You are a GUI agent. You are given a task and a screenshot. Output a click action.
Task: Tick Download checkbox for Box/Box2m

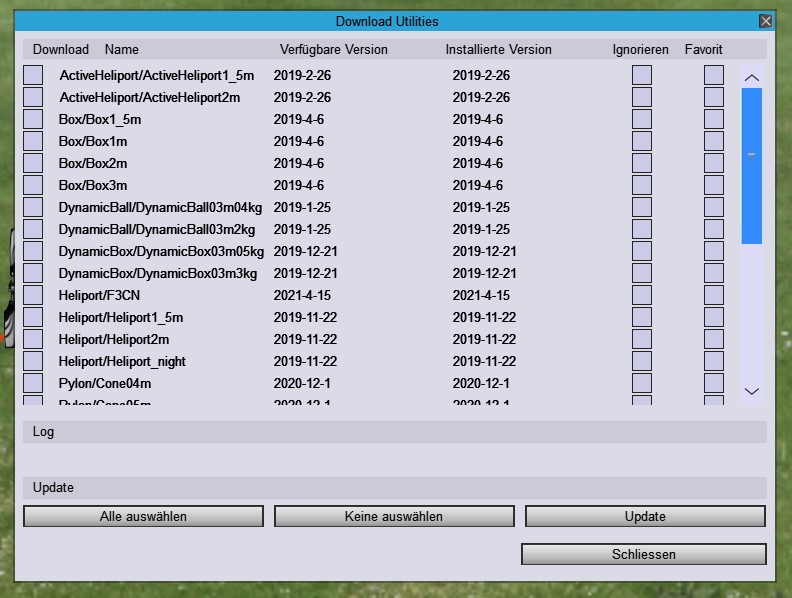tap(33, 163)
